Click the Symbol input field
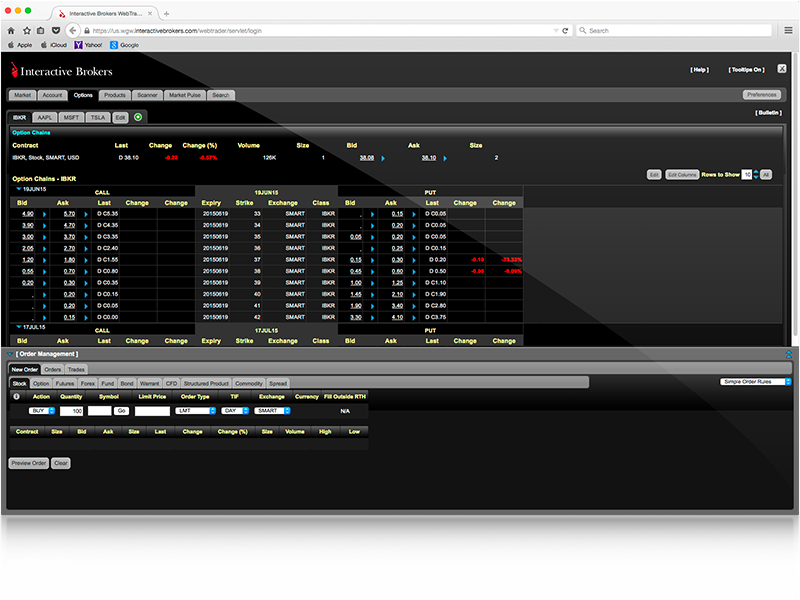This screenshot has height=600, width=800. tap(99, 411)
